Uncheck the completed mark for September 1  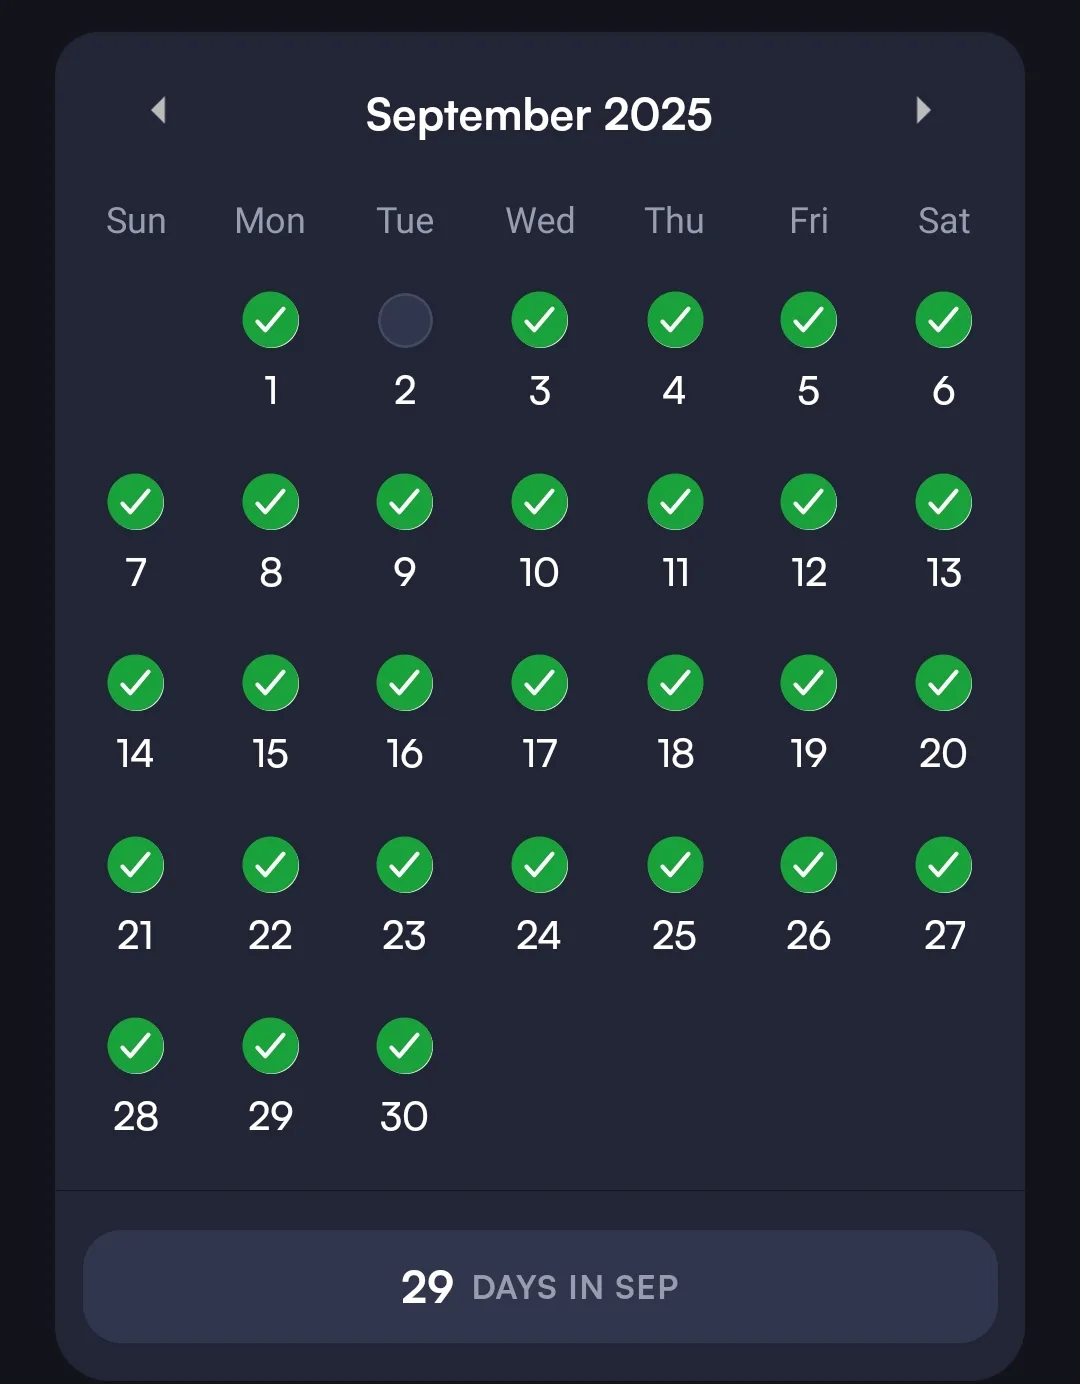coord(270,320)
